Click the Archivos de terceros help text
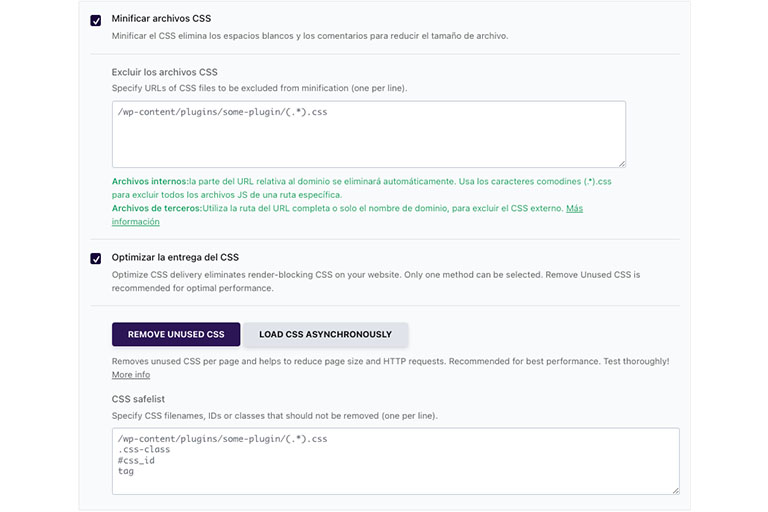 (347, 215)
